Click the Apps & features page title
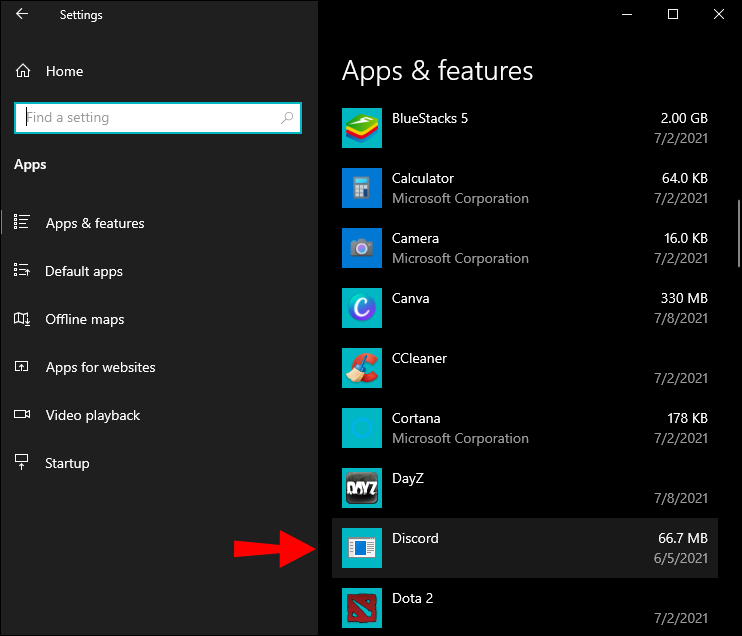The image size is (742, 636). pyautogui.click(x=437, y=71)
